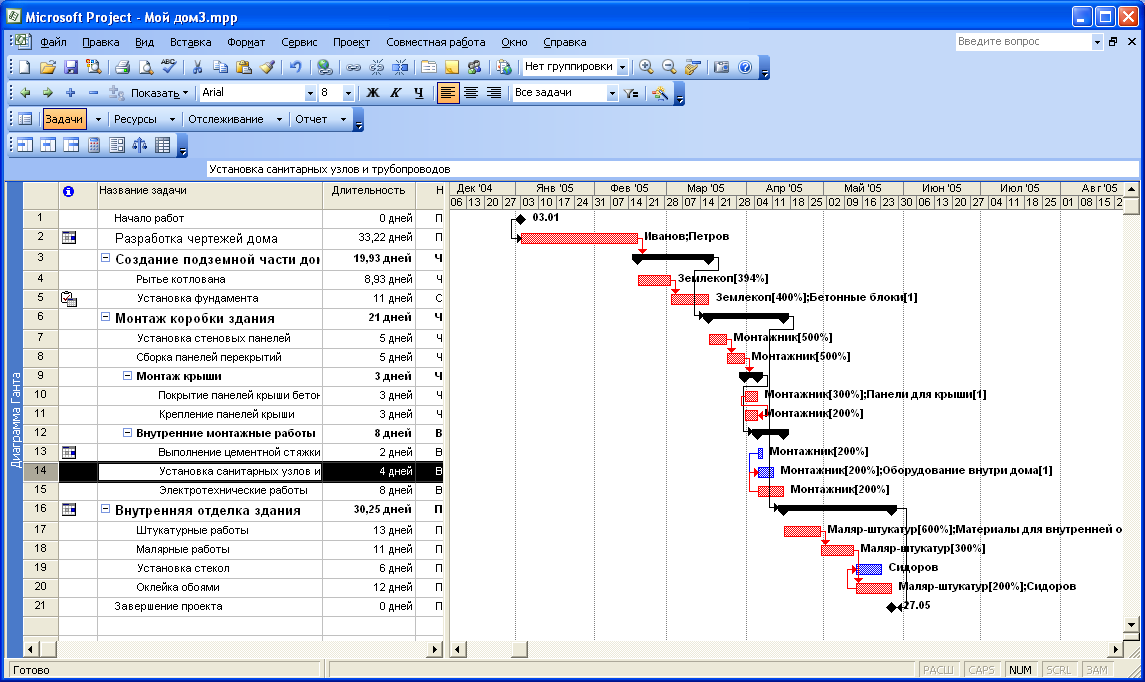Click the Ресурсы Project Guide button
The width and height of the screenshot is (1145, 682).
(x=135, y=119)
